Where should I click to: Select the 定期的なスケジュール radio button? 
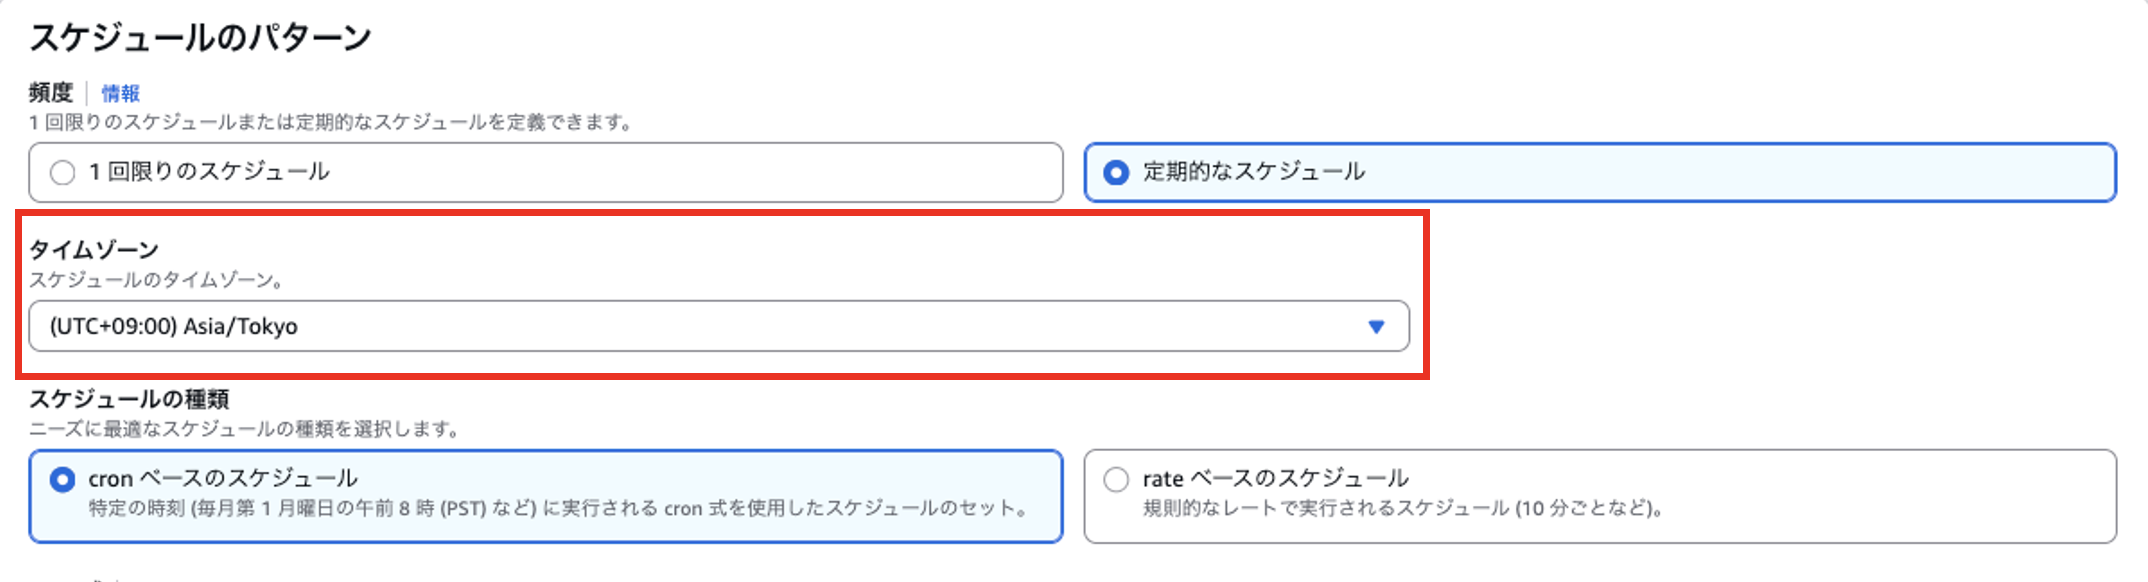[x=1116, y=172]
